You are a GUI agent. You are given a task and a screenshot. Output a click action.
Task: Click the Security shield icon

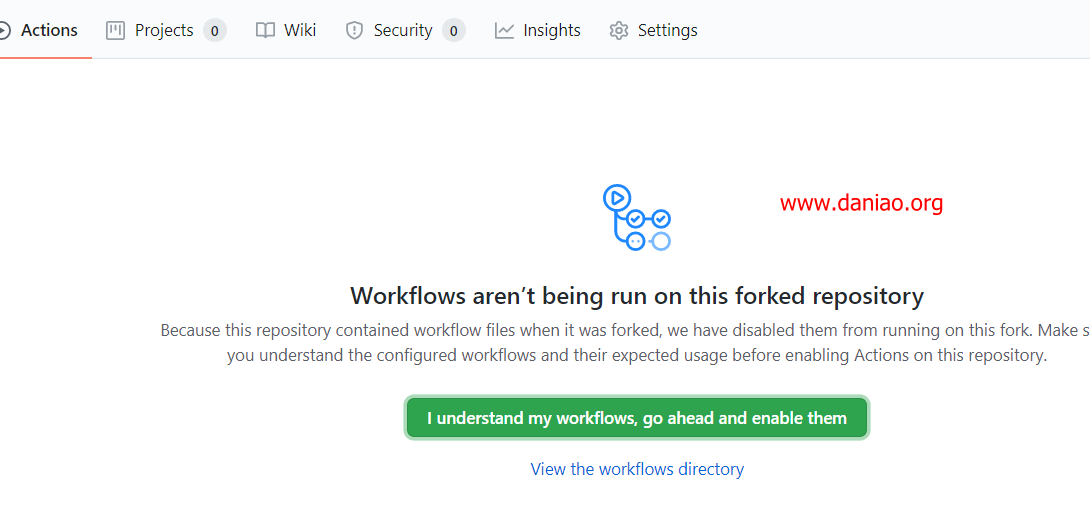(355, 31)
